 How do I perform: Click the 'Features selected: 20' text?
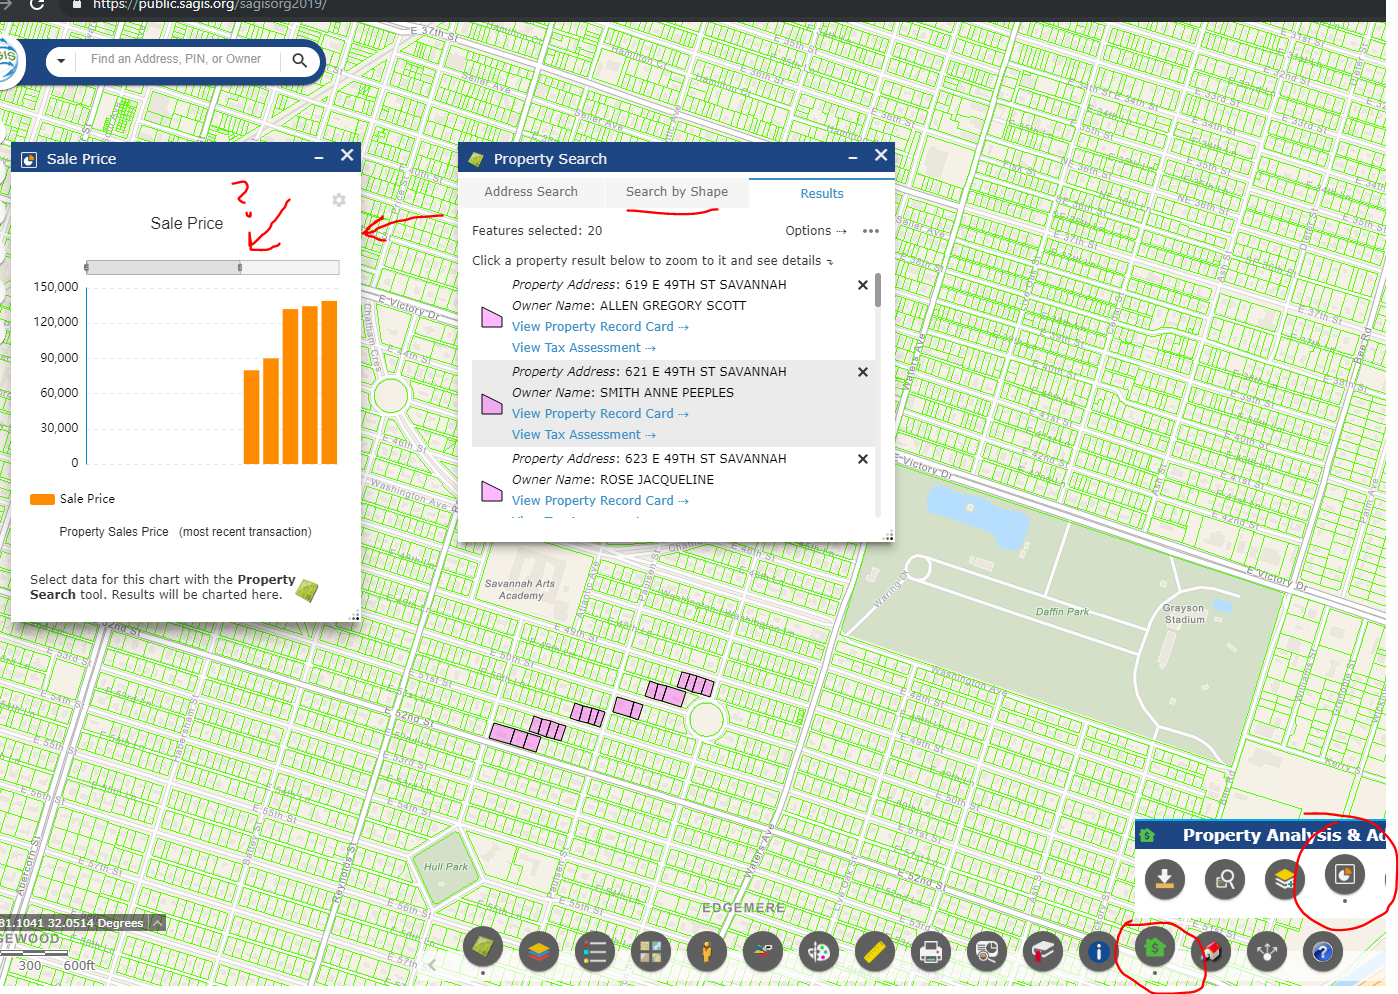pos(537,231)
